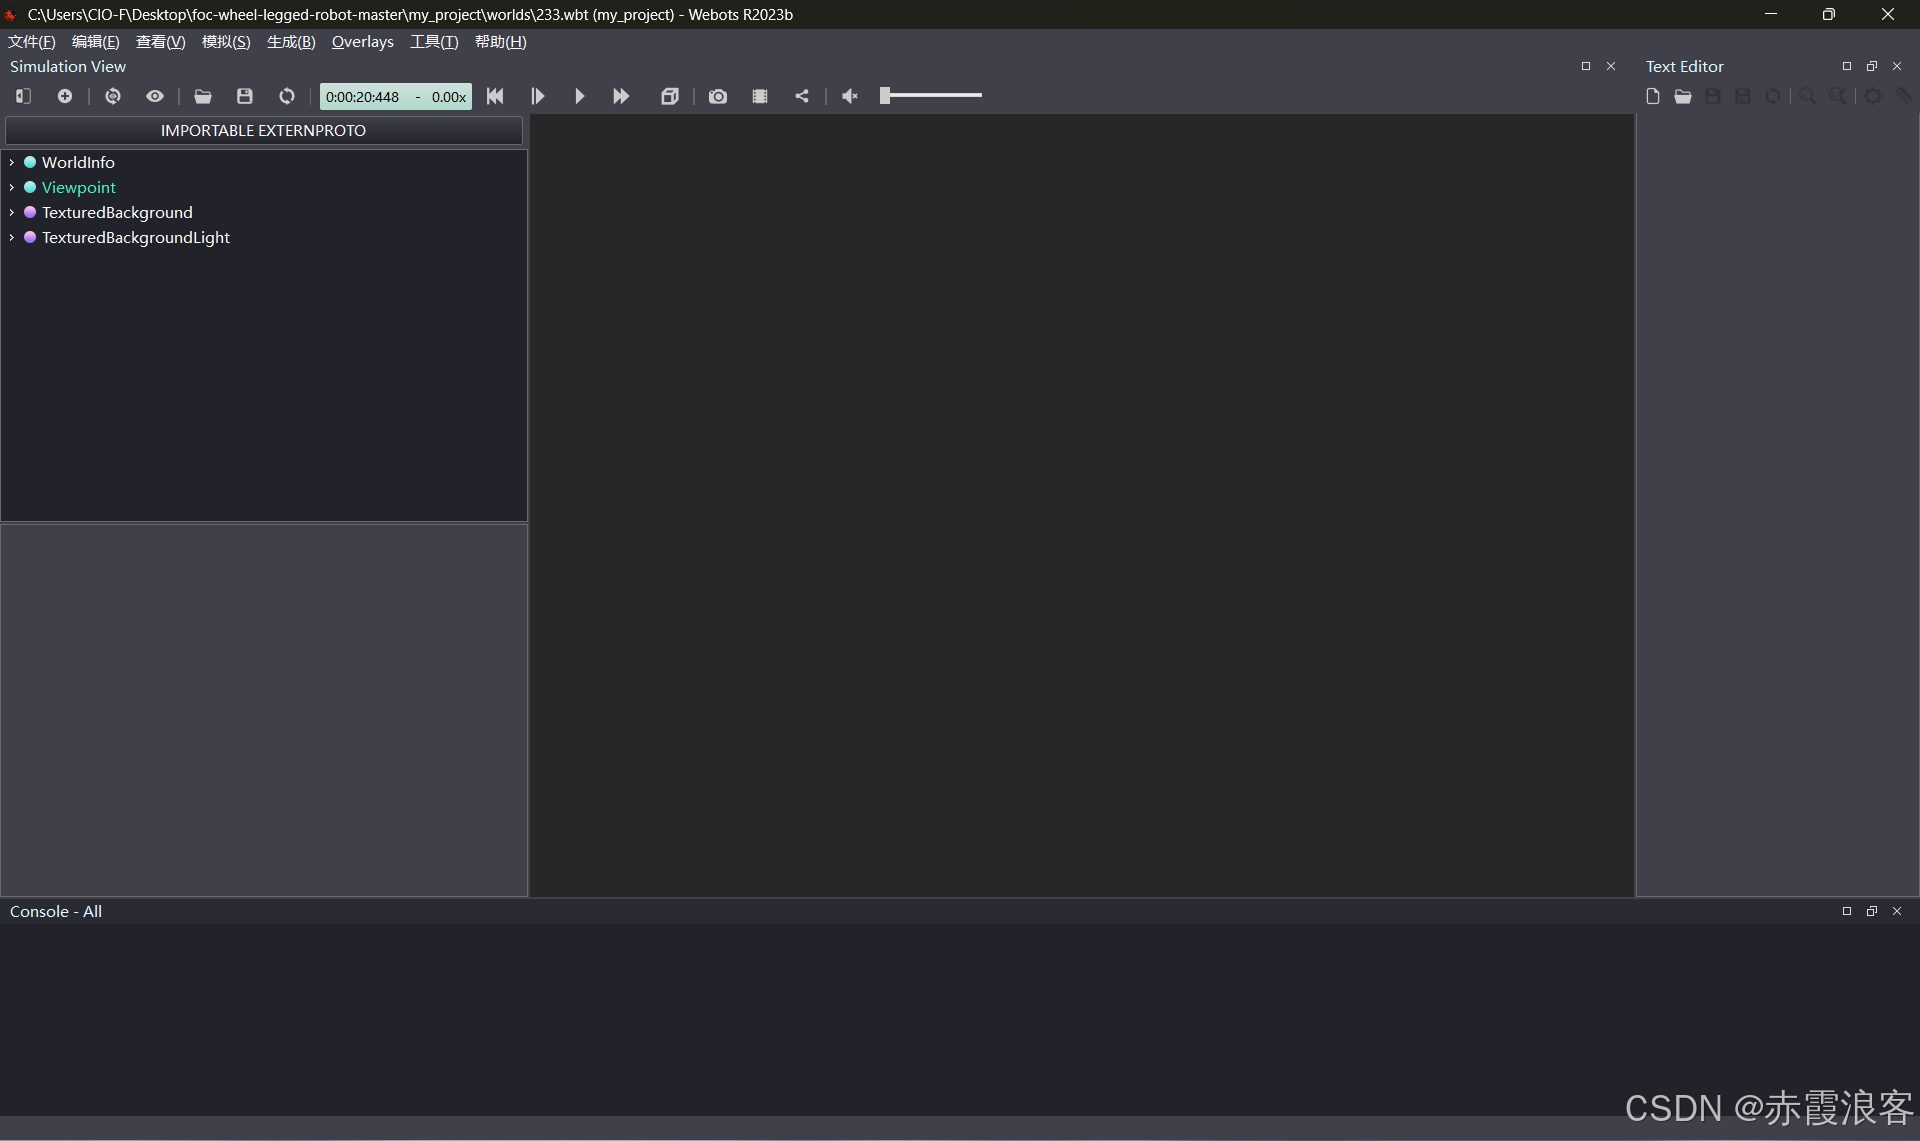Run simulation in real-time play button
The width and height of the screenshot is (1920, 1141).
tap(579, 96)
